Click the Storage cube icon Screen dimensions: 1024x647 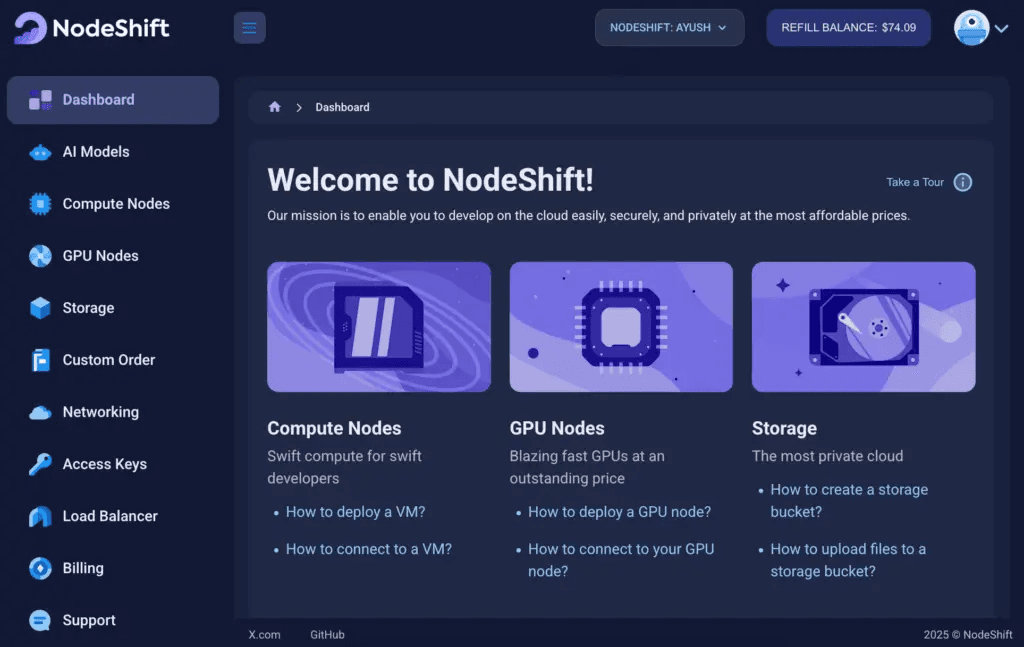[40, 308]
